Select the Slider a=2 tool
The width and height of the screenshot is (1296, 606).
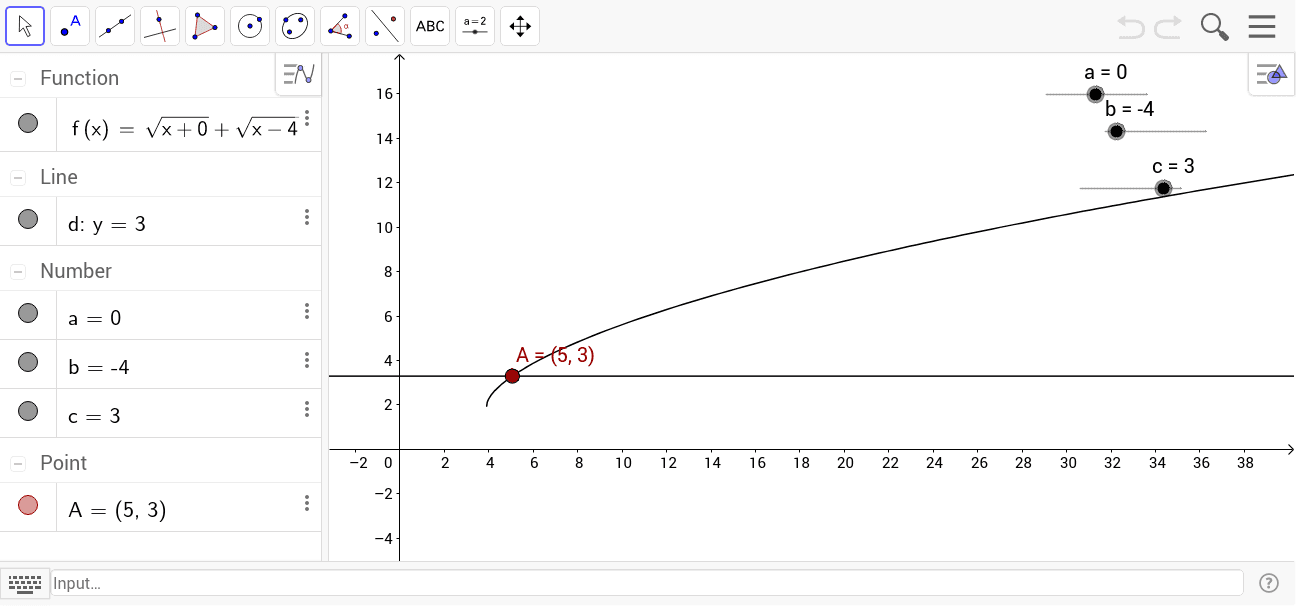pyautogui.click(x=475, y=26)
